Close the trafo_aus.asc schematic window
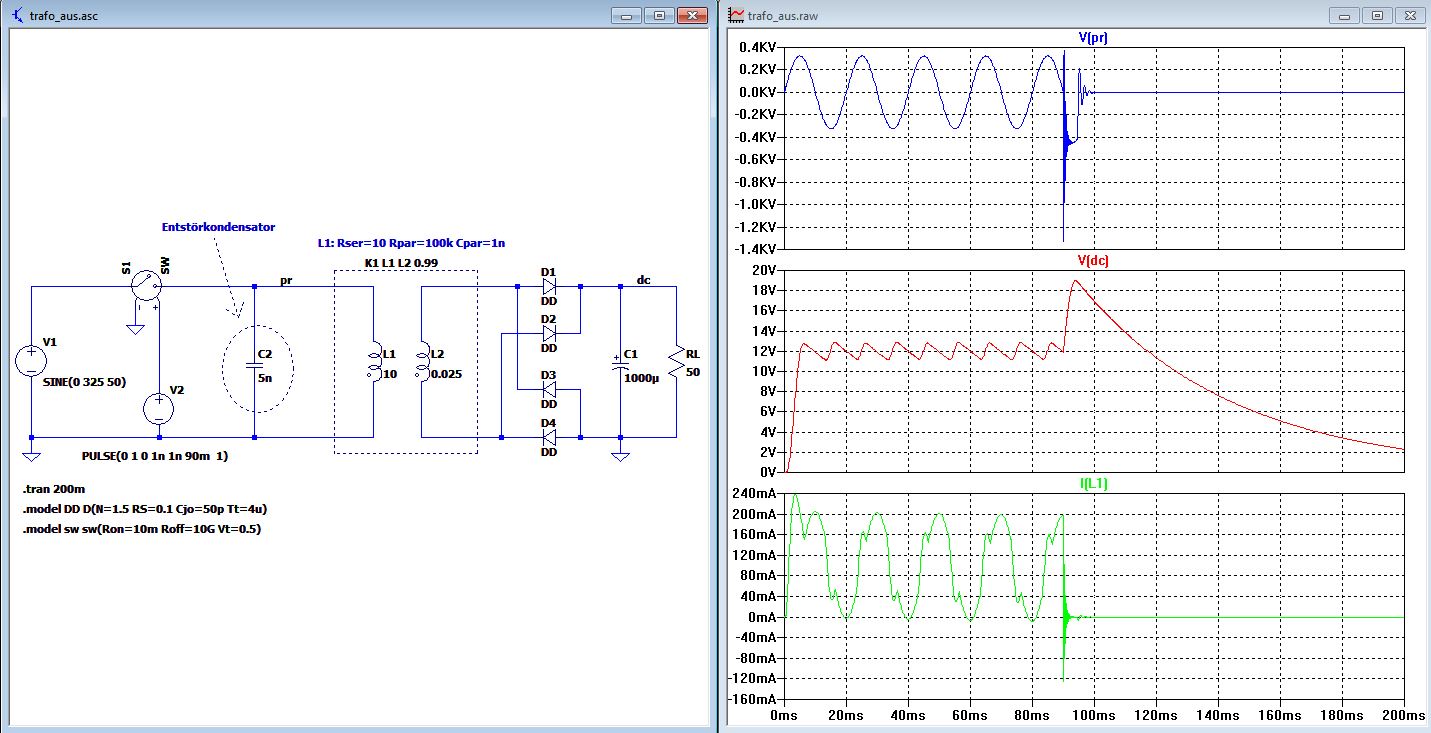The height and width of the screenshot is (733, 1431). tap(692, 15)
